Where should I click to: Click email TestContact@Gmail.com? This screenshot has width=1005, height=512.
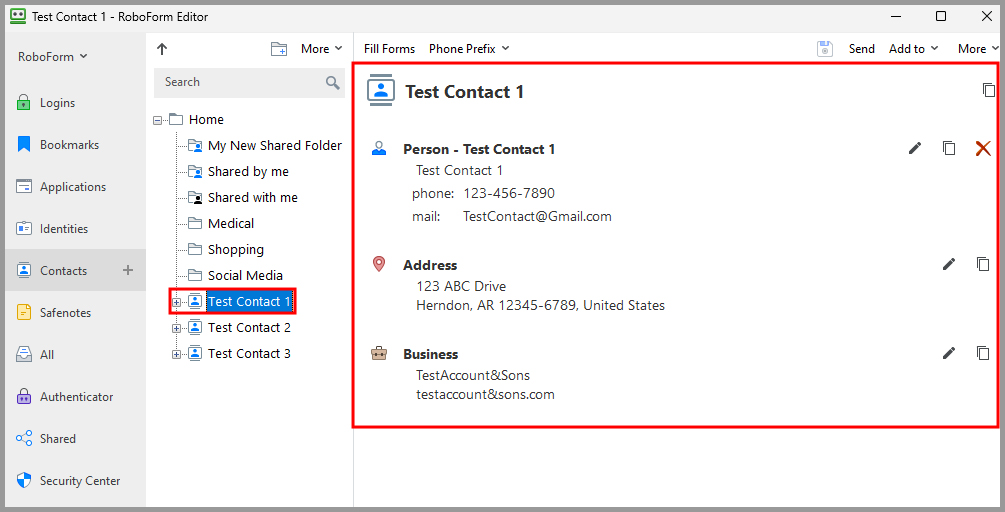pyautogui.click(x=537, y=217)
